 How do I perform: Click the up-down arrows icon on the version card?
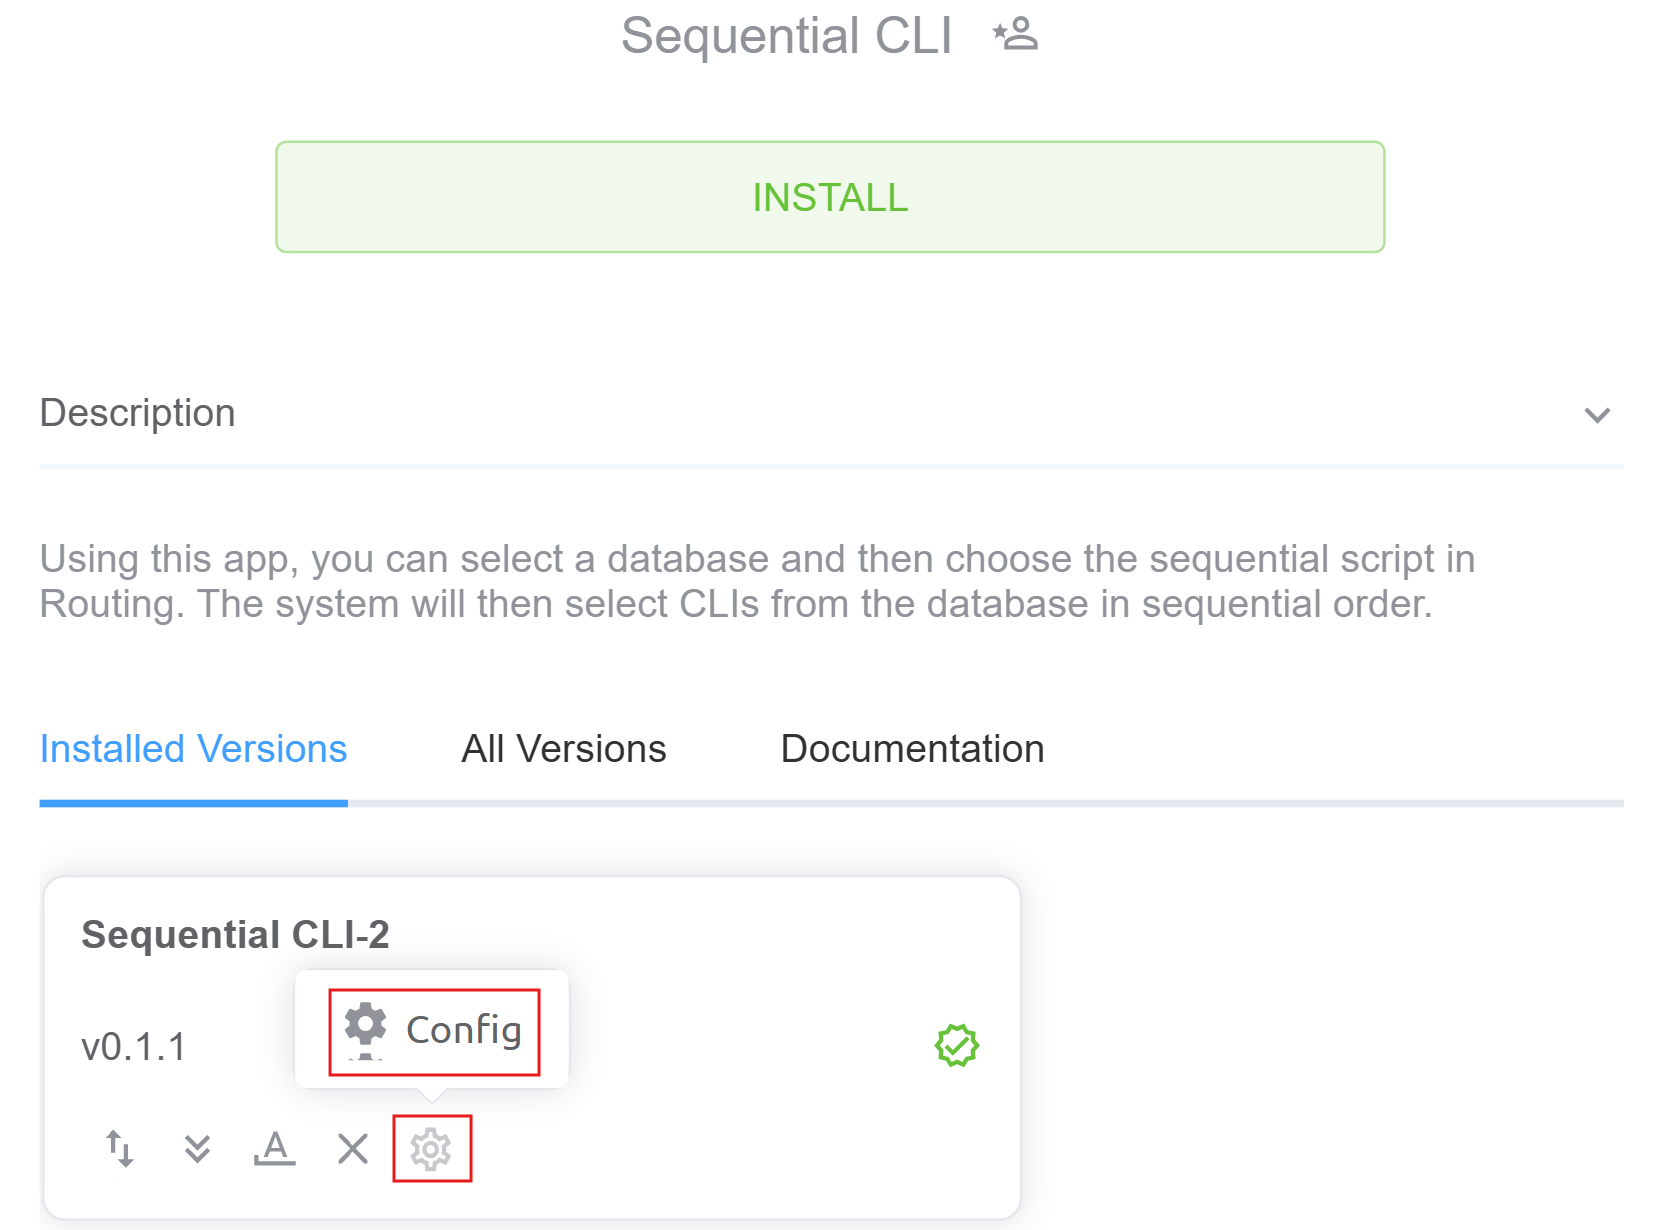(120, 1148)
